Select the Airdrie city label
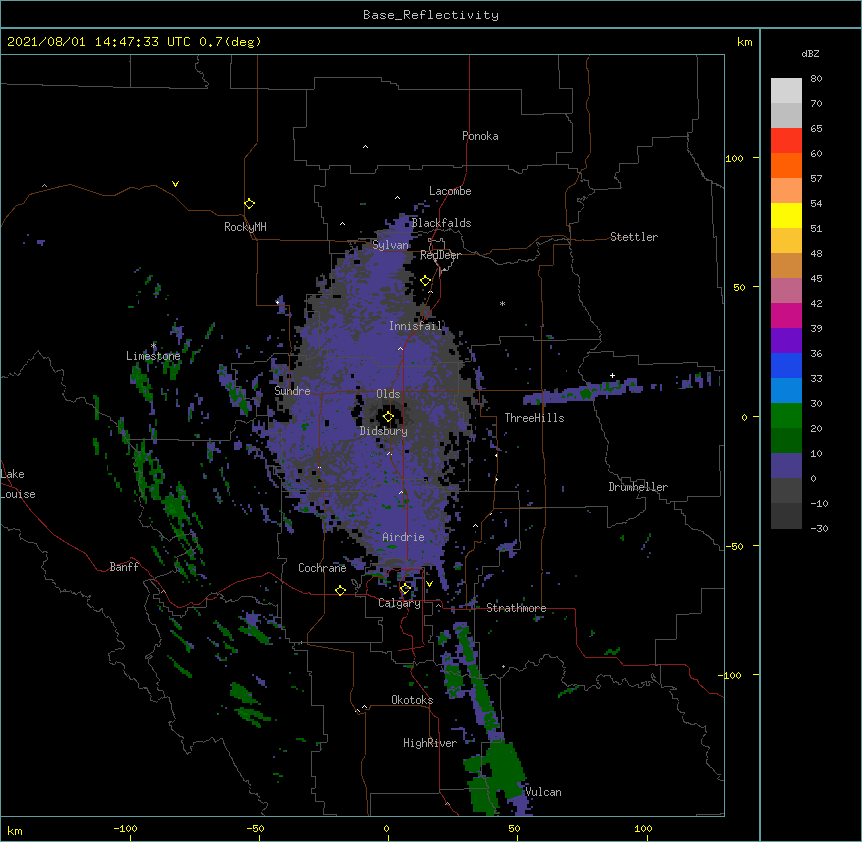This screenshot has height=842, width=862. 404,537
